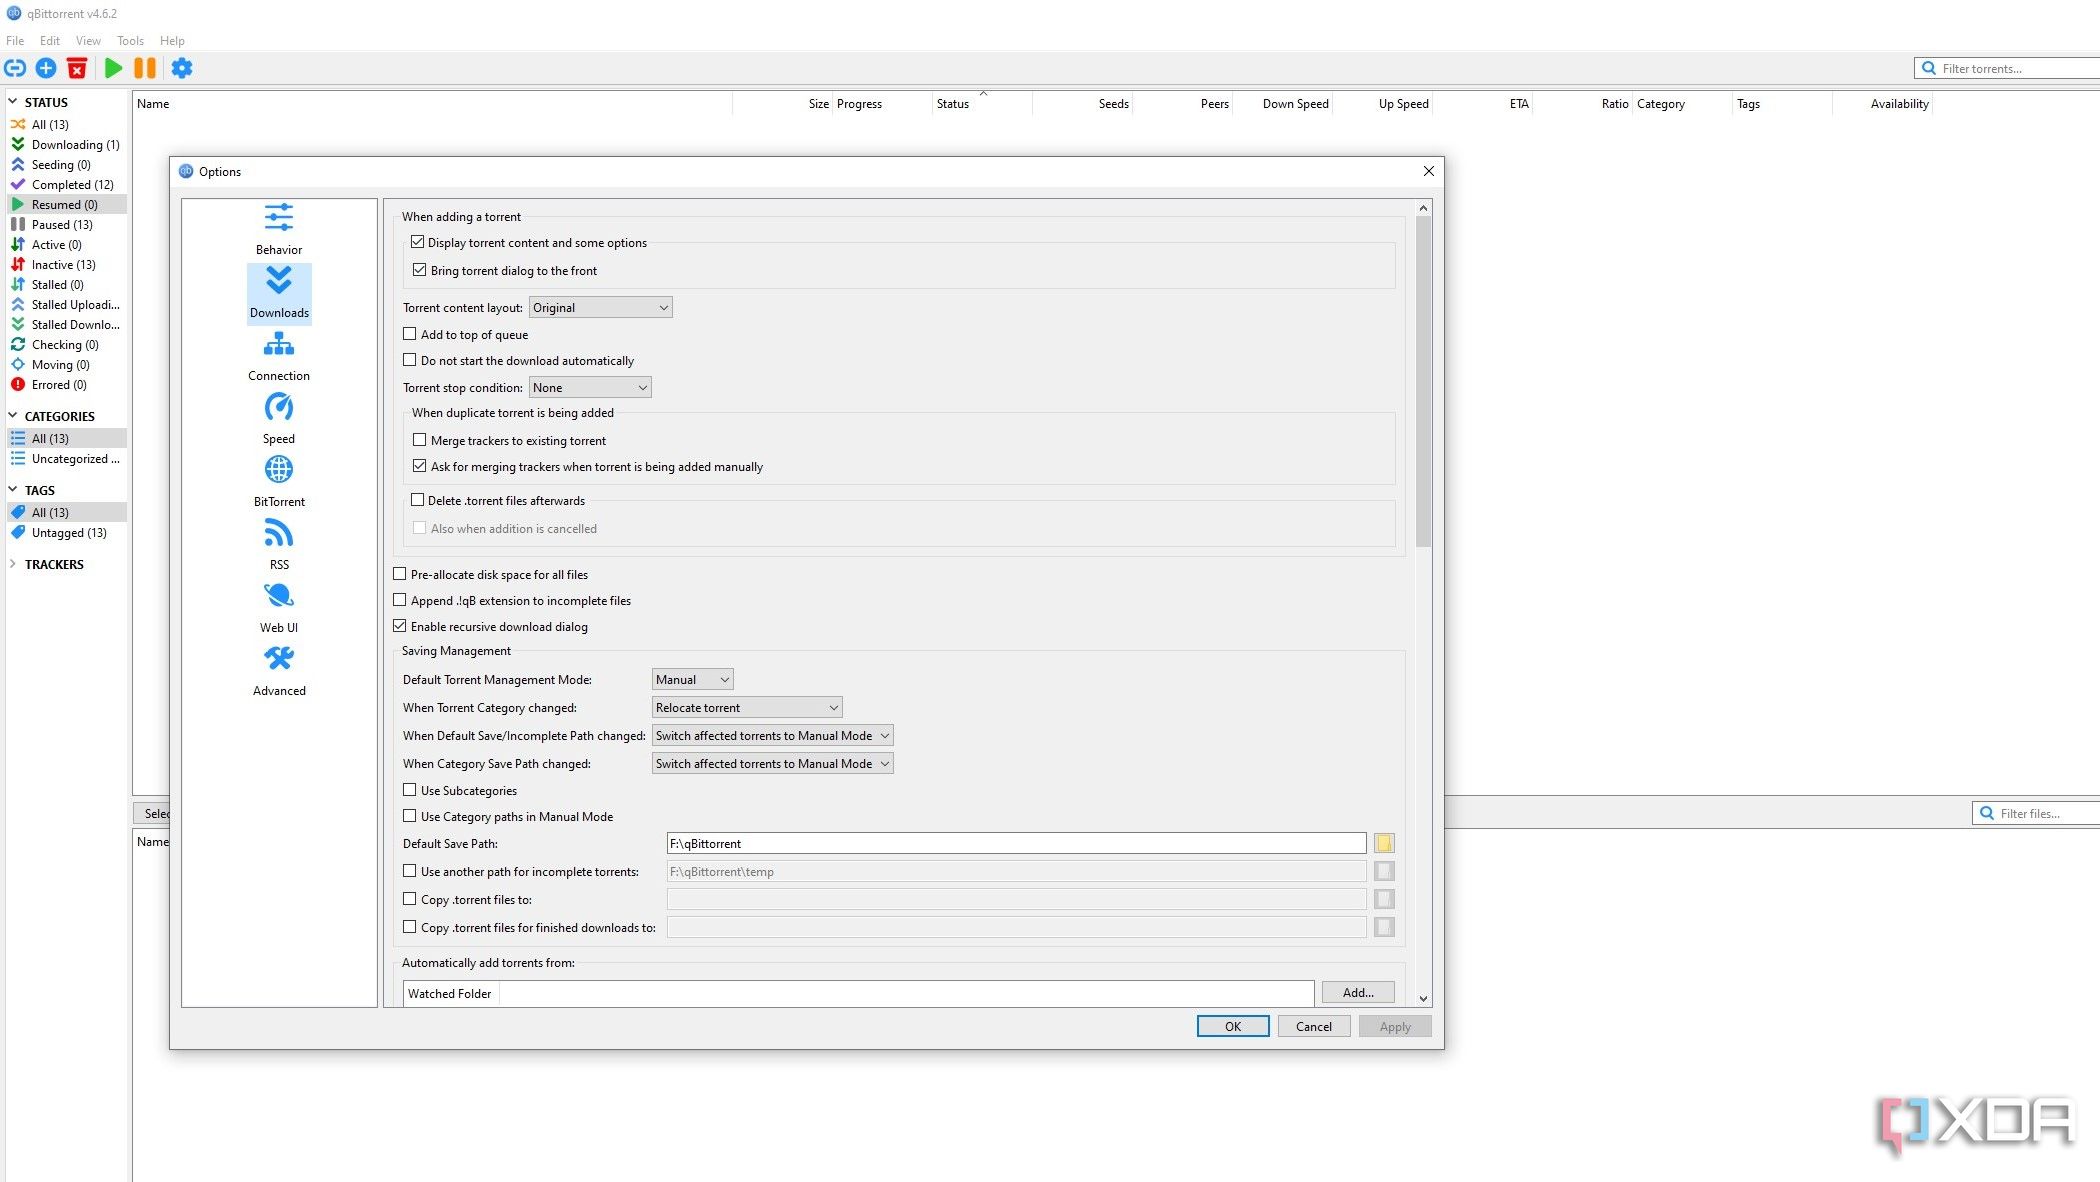Click the orange Pause toolbar icon

(145, 68)
